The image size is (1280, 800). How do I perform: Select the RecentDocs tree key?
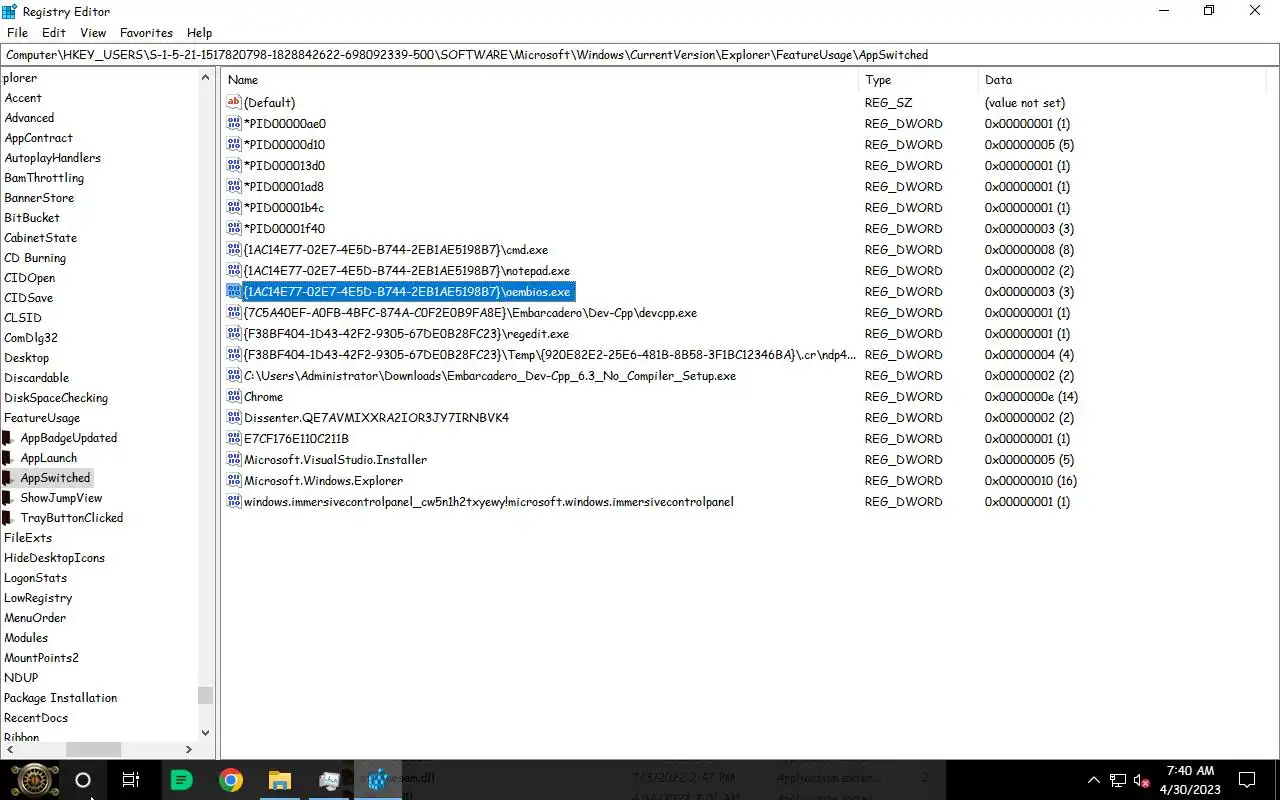36,718
